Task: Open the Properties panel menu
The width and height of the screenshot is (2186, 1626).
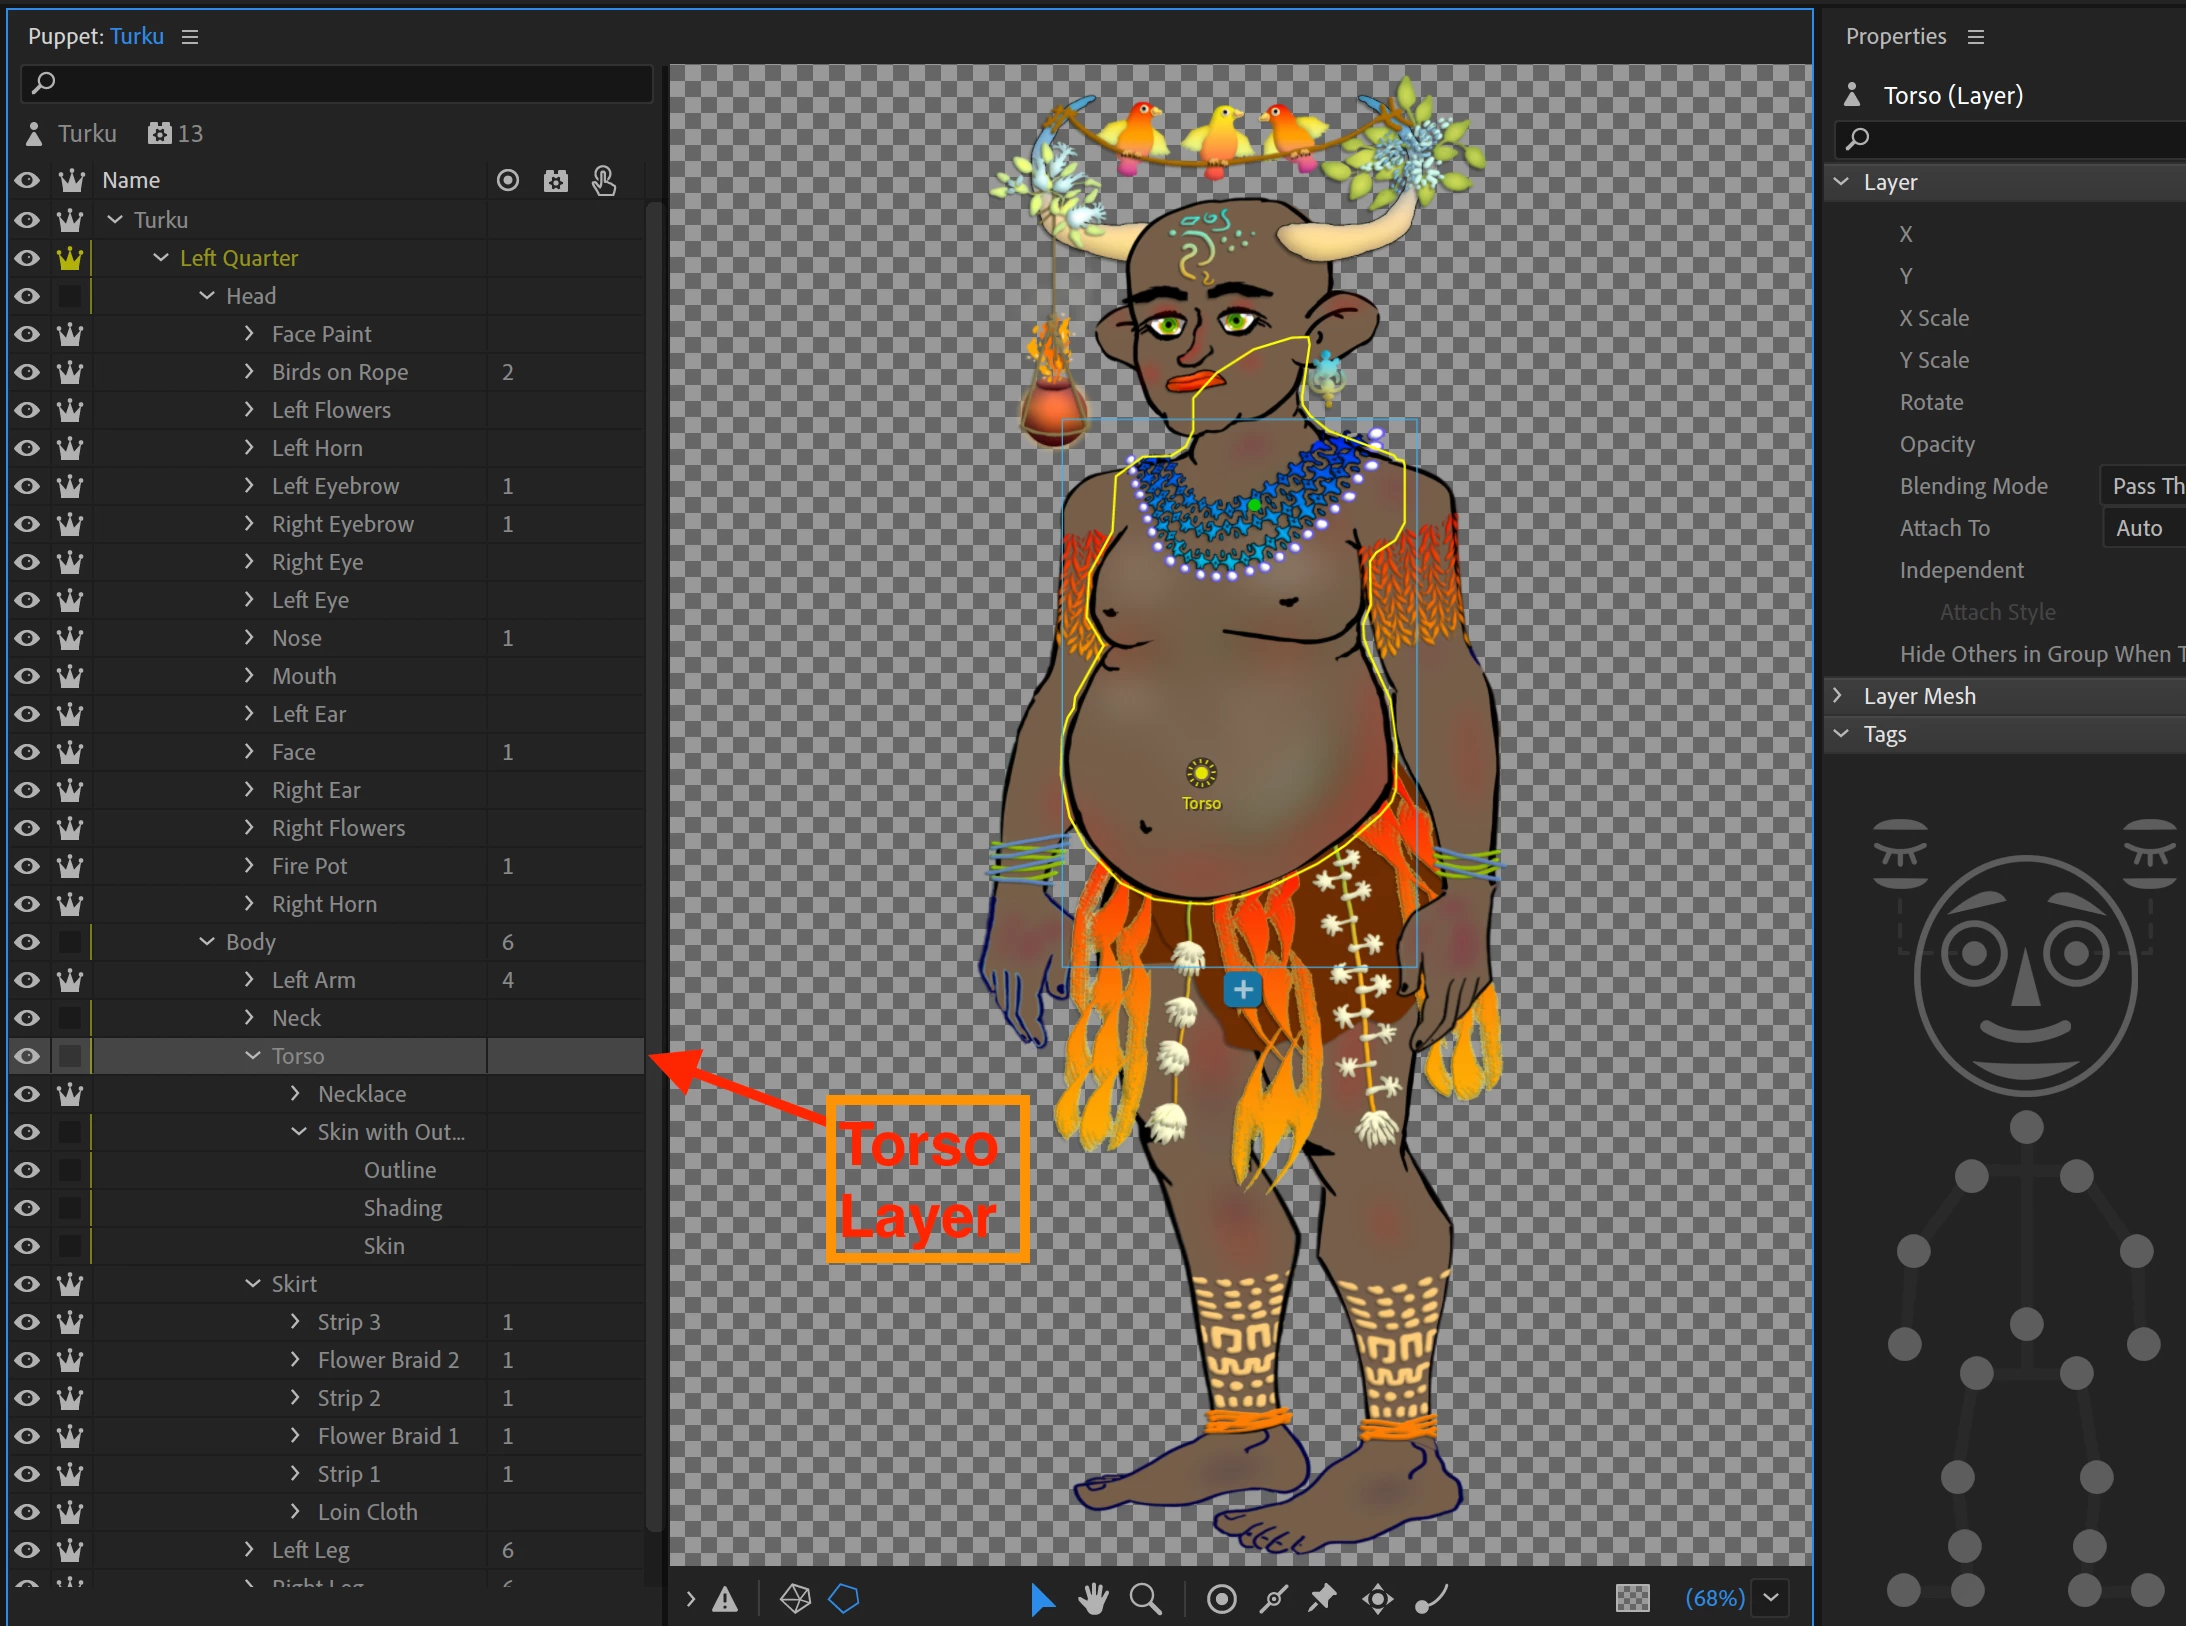Action: (x=1975, y=37)
